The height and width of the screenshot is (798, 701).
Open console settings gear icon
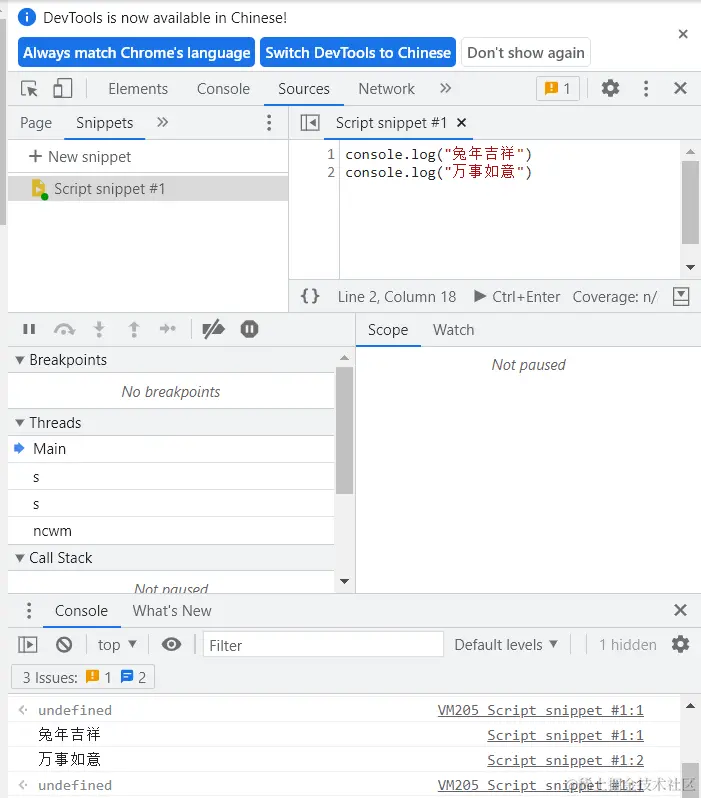[x=680, y=644]
